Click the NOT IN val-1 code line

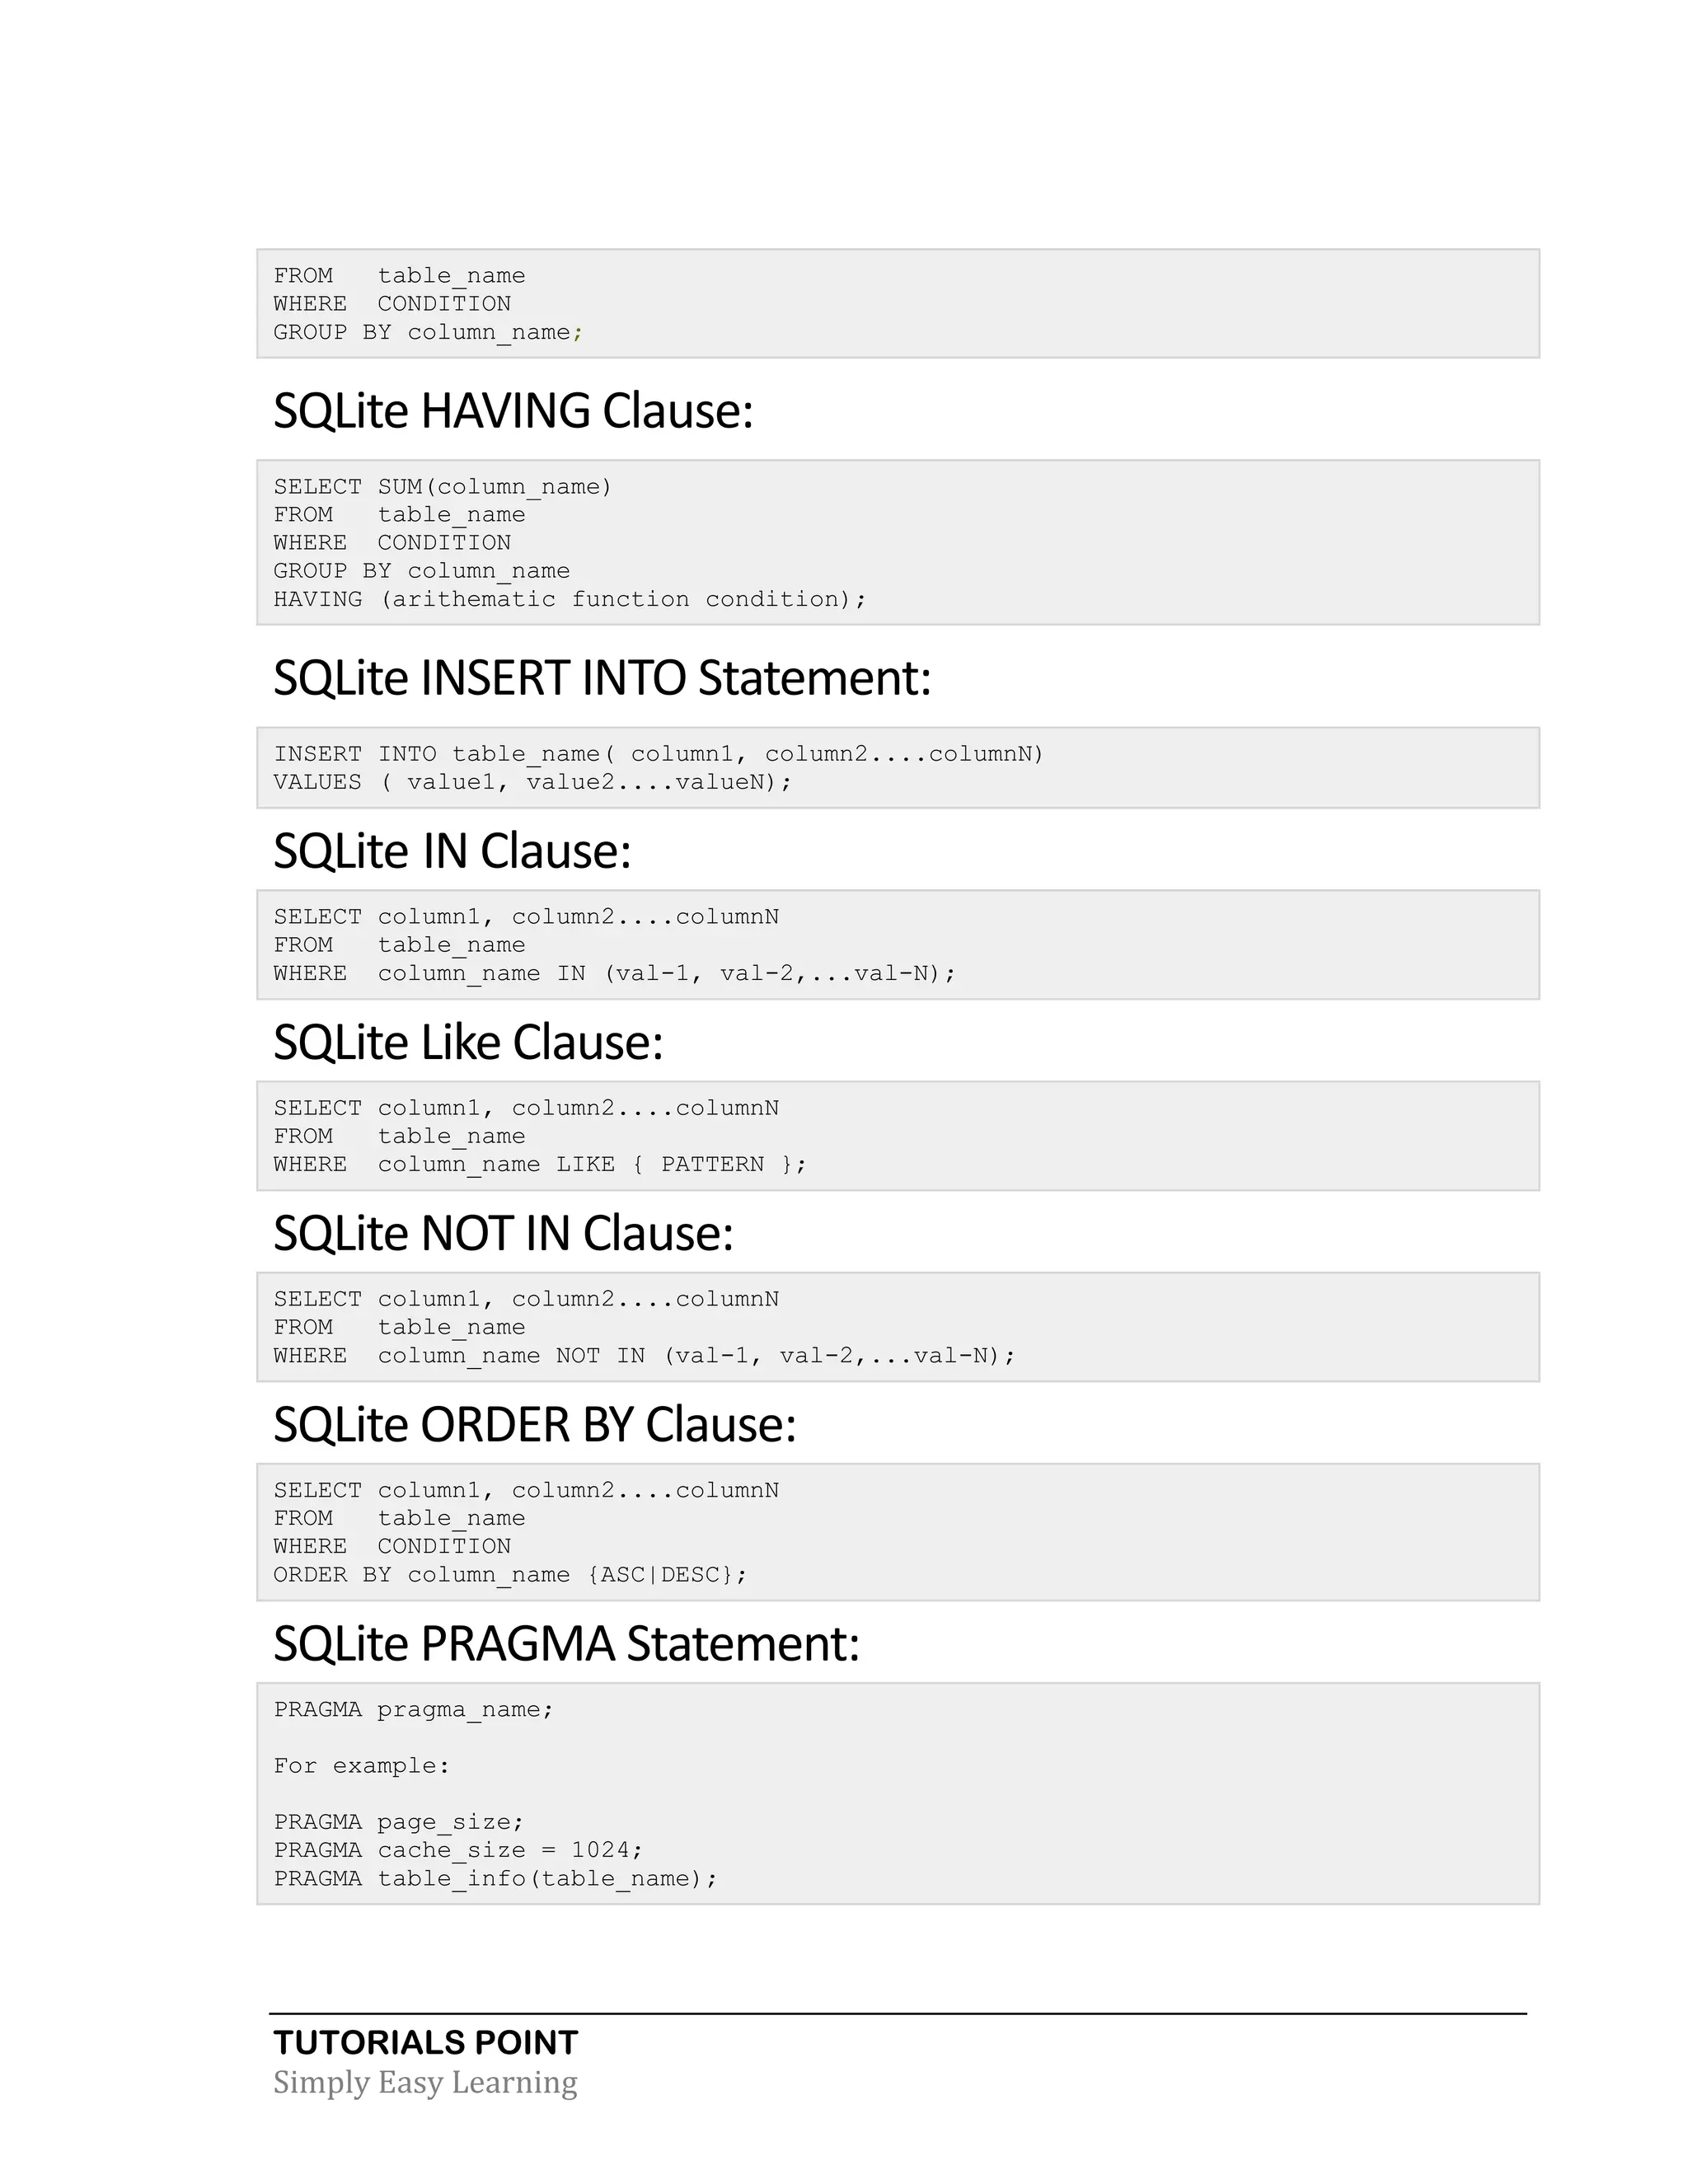coord(644,1356)
